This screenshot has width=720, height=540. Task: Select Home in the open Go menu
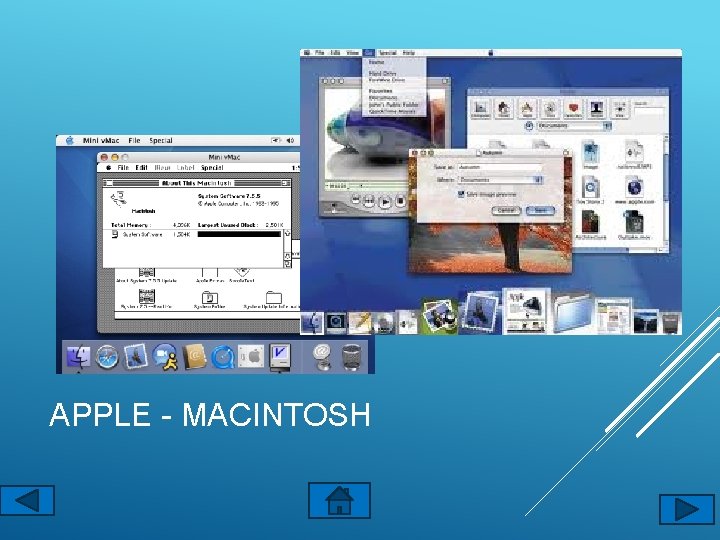click(x=377, y=62)
